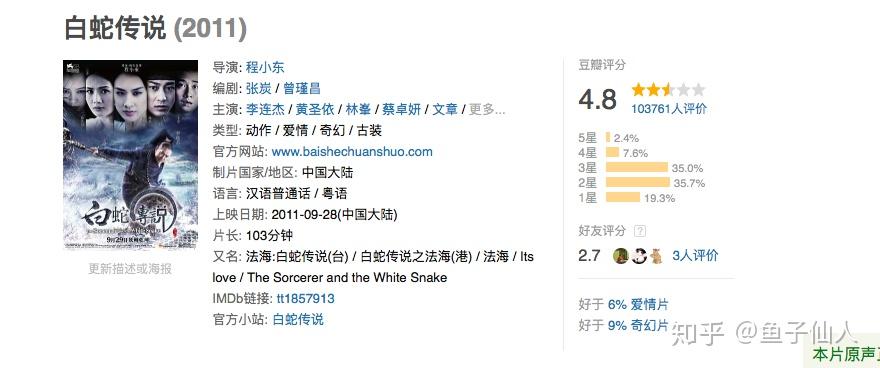Open screenwriter 张炭's page

pyautogui.click(x=259, y=89)
